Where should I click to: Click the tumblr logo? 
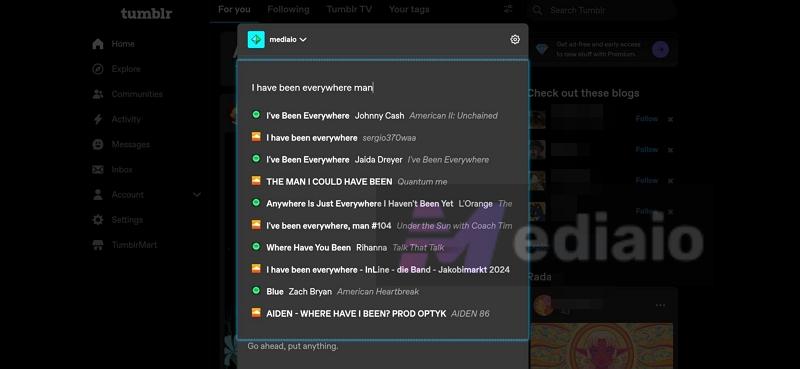pyautogui.click(x=146, y=13)
